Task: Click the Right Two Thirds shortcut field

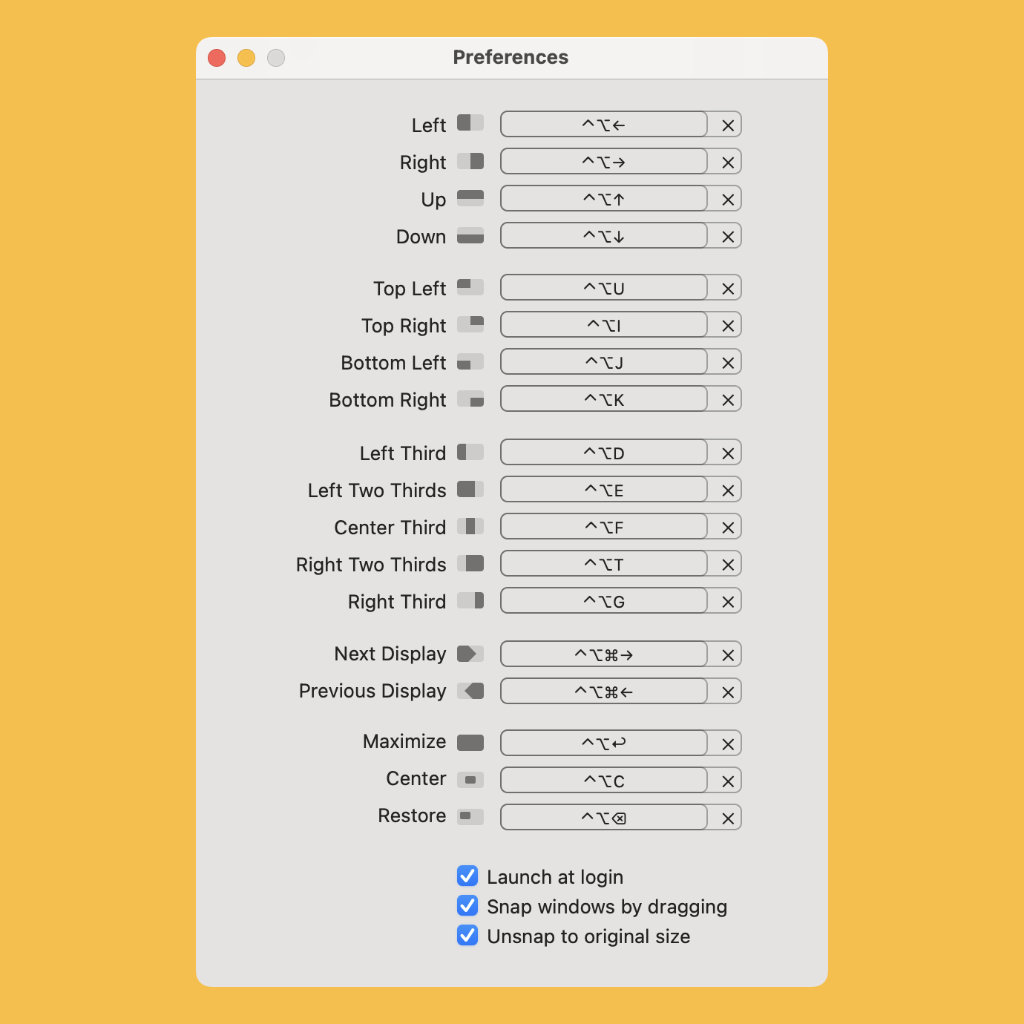Action: pos(604,565)
